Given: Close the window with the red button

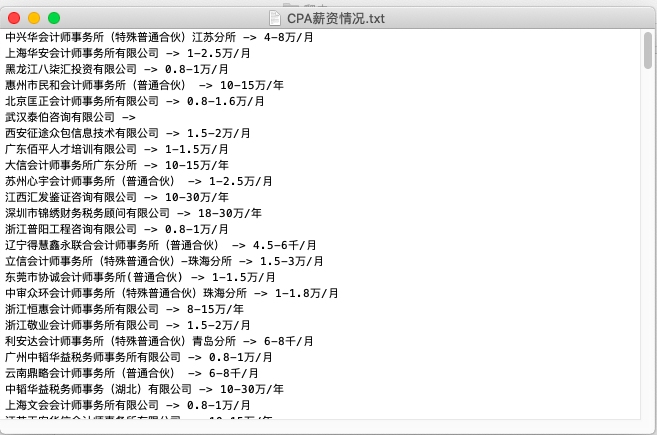Looking at the screenshot, I should click(x=14, y=18).
